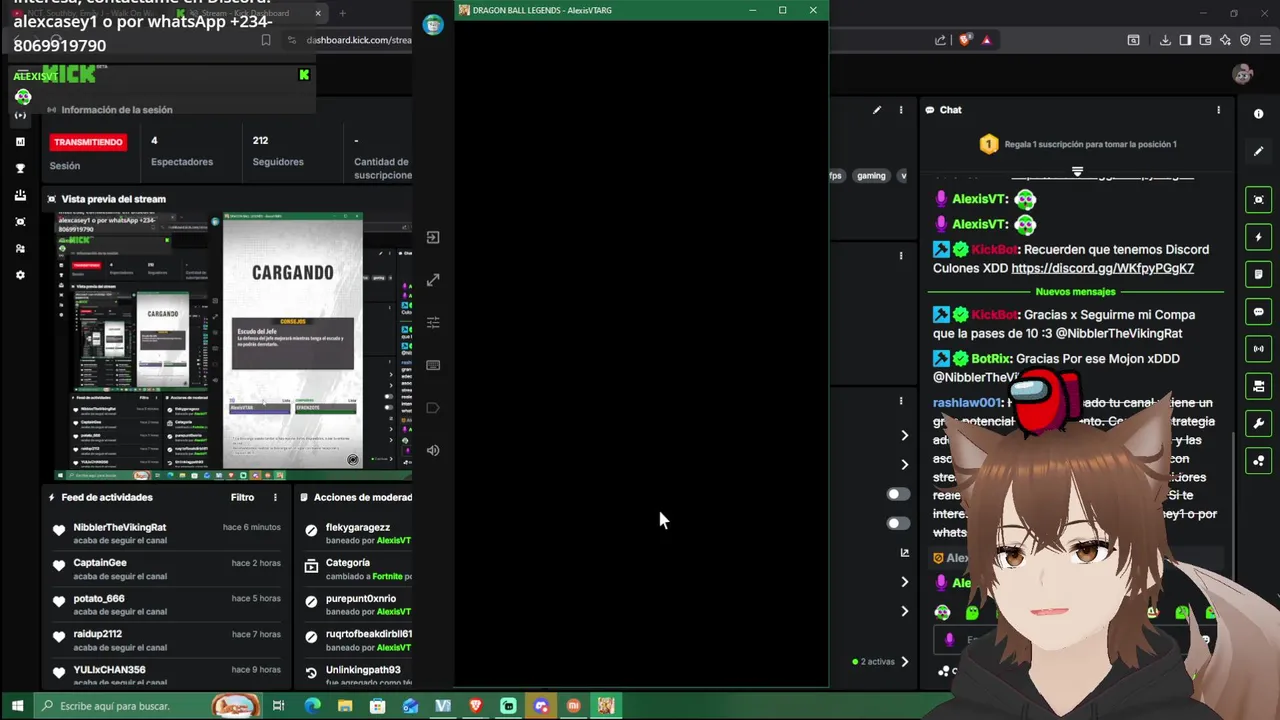
Task: Click the KickBot name on Discord reminder
Action: tap(994, 249)
